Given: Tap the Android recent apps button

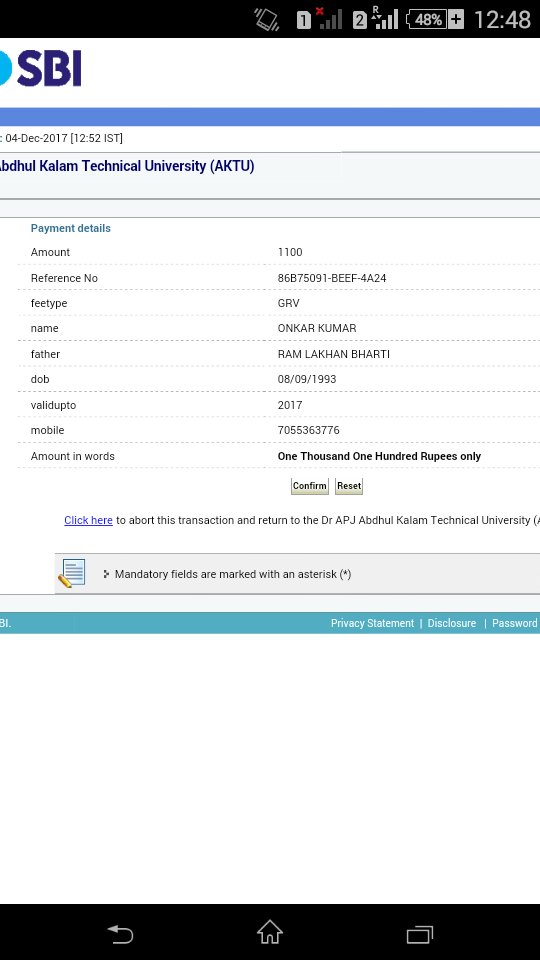Looking at the screenshot, I should click(x=419, y=934).
